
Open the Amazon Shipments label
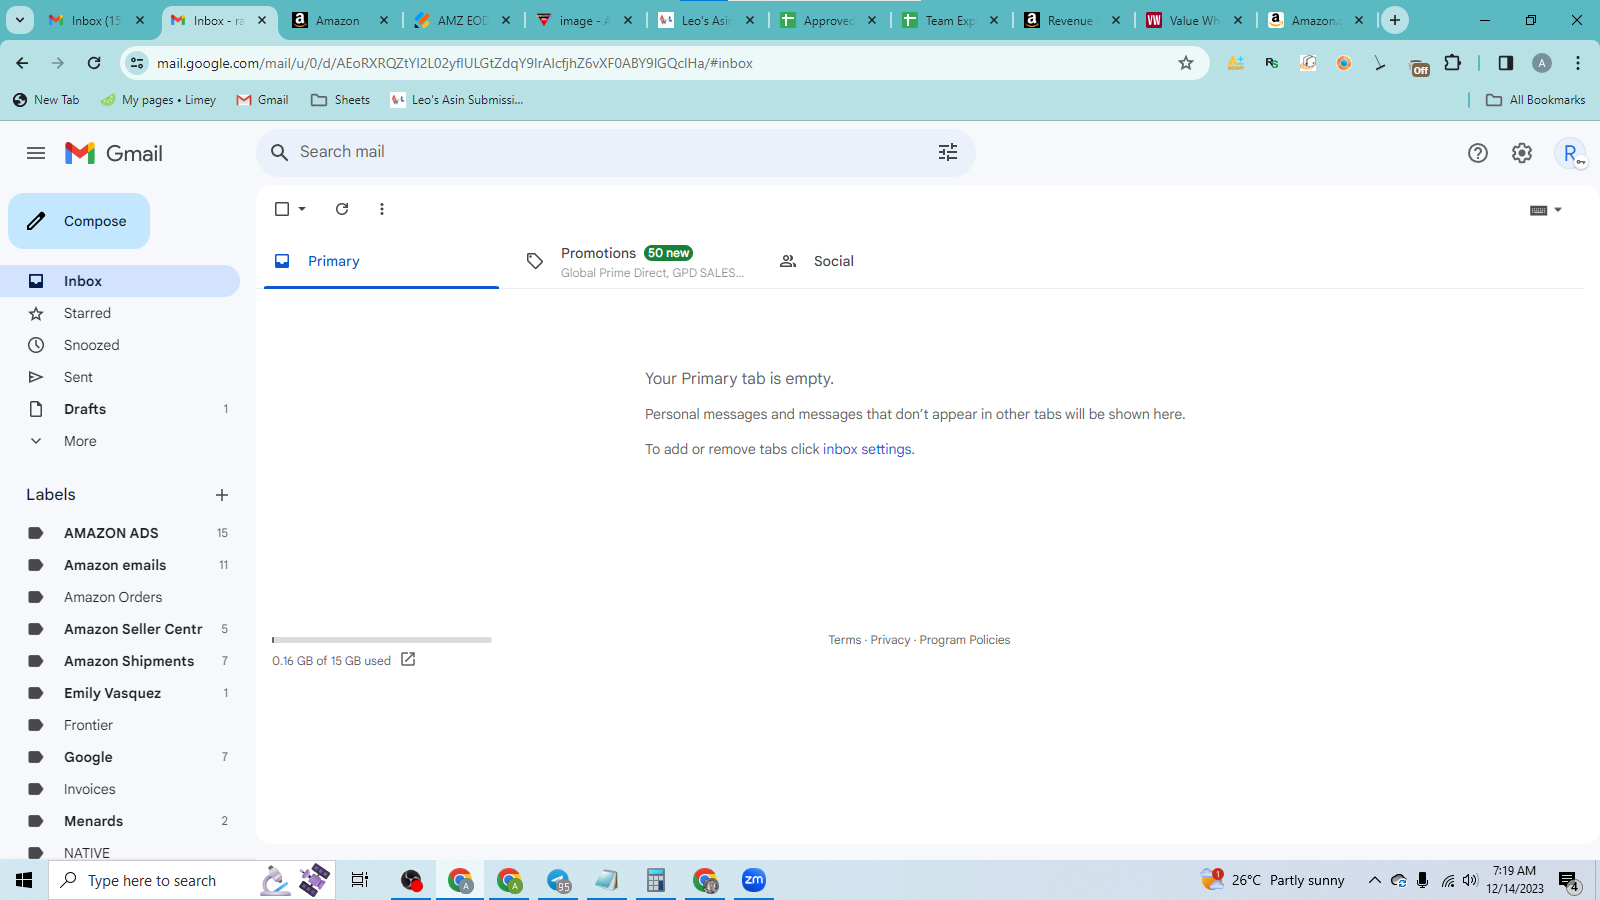120,661
